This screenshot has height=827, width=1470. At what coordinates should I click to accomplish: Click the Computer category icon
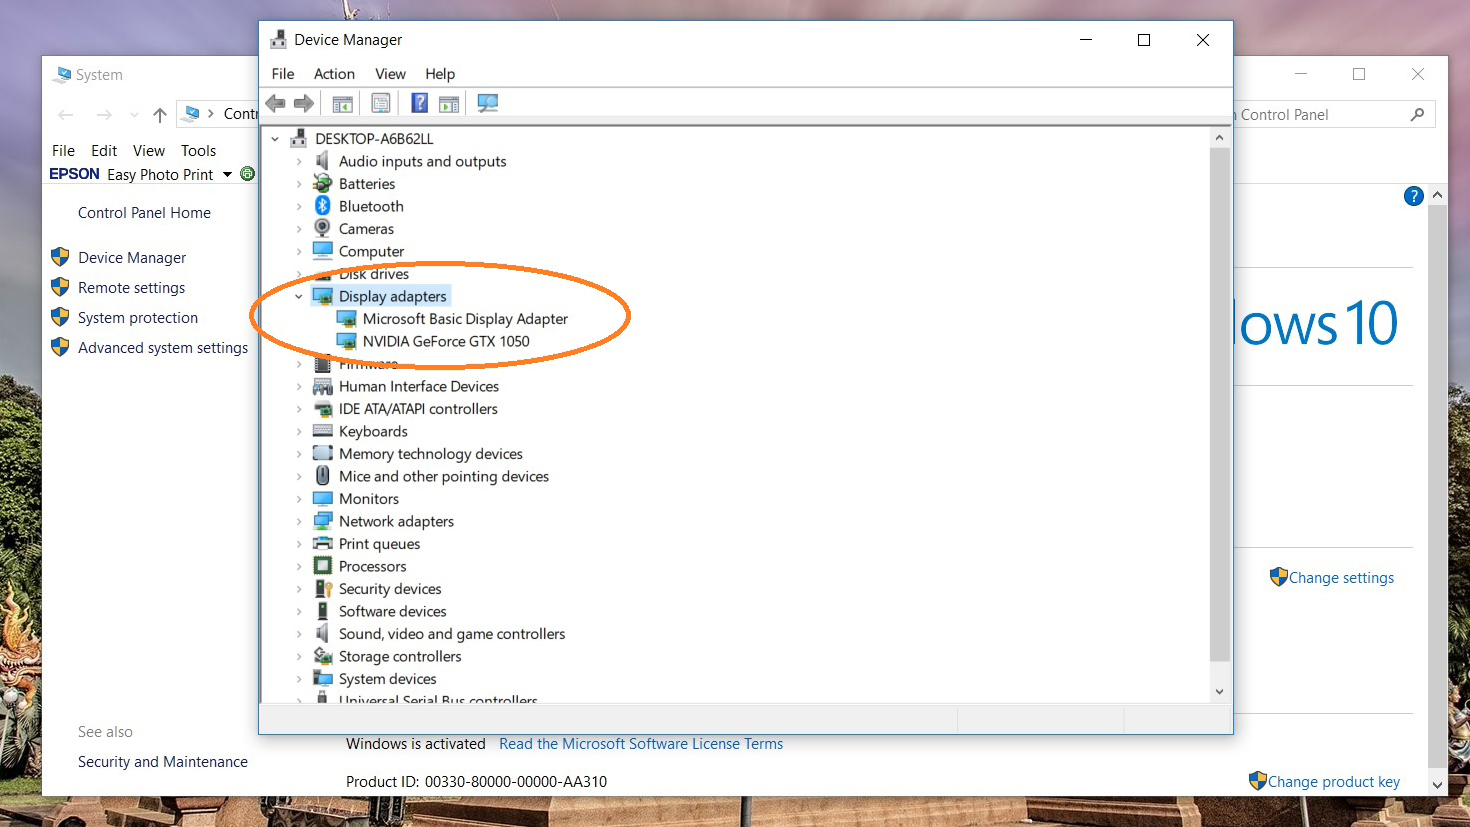322,251
